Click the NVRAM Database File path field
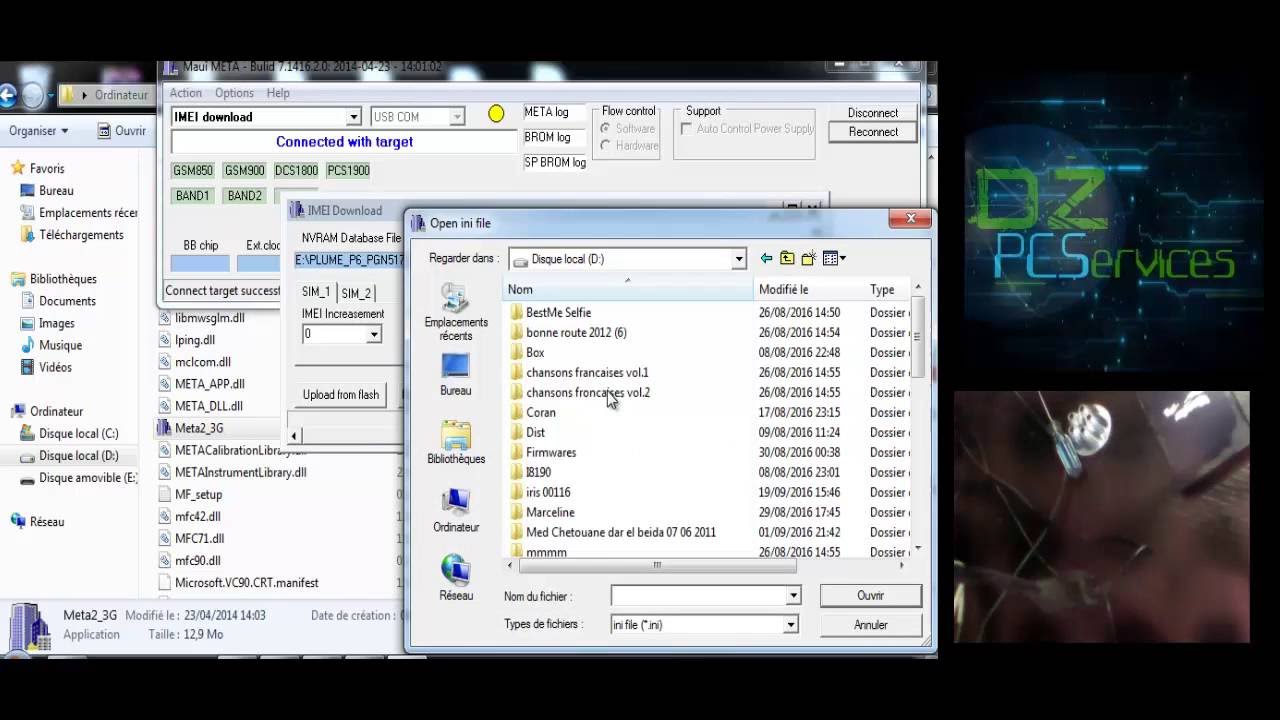 click(349, 260)
